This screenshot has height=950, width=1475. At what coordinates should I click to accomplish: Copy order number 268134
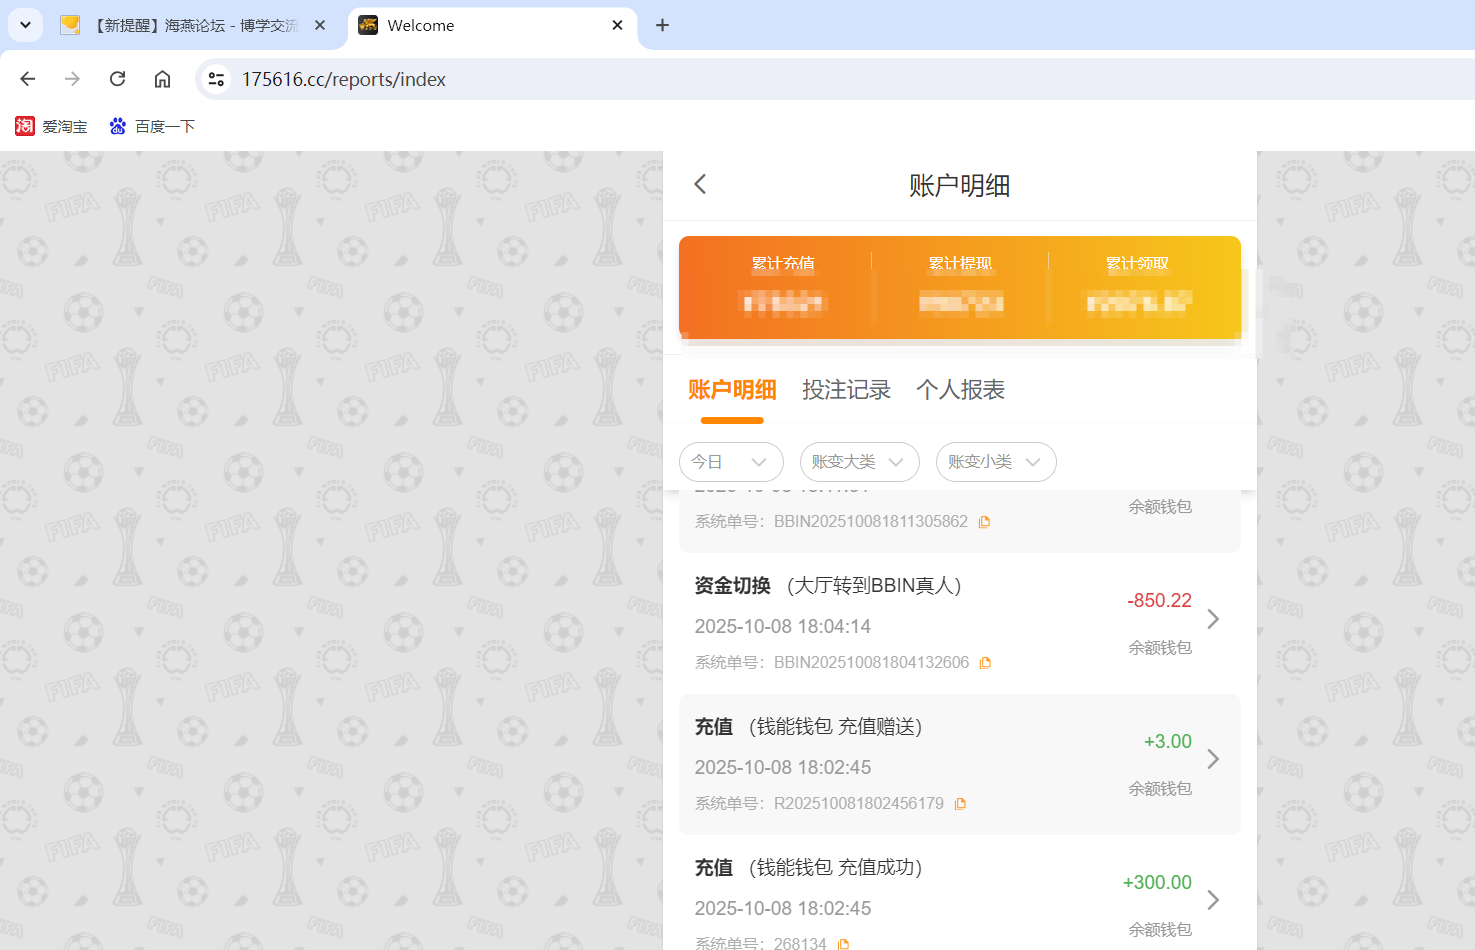click(842, 942)
